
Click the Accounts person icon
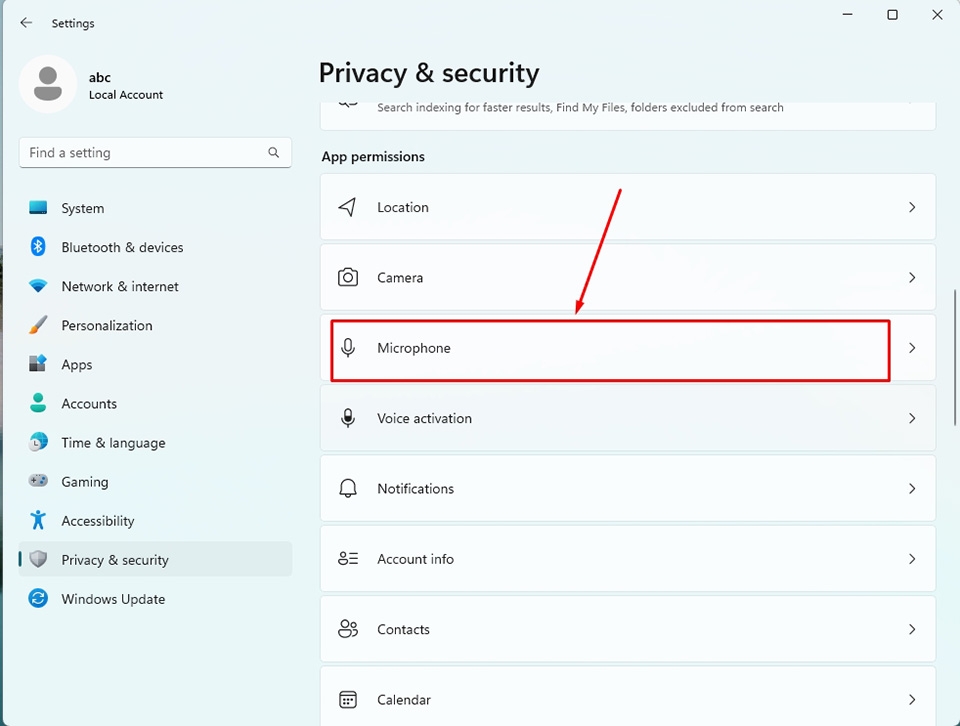[x=38, y=403]
